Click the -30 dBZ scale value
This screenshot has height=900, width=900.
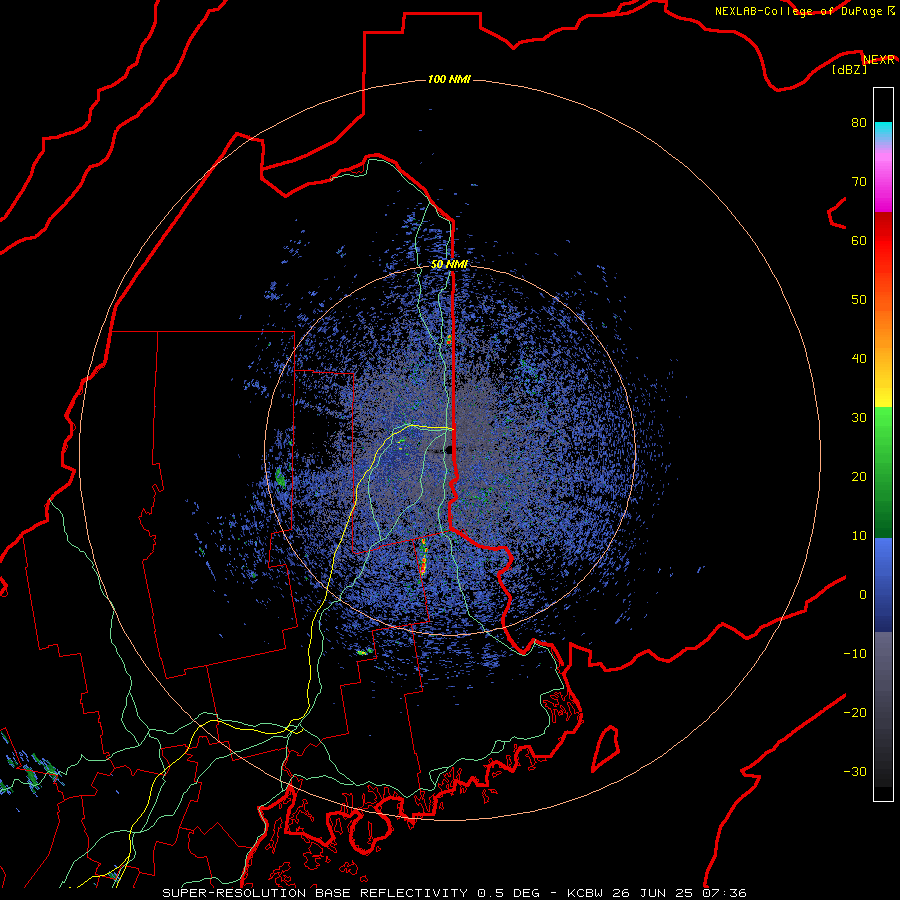coord(855,771)
